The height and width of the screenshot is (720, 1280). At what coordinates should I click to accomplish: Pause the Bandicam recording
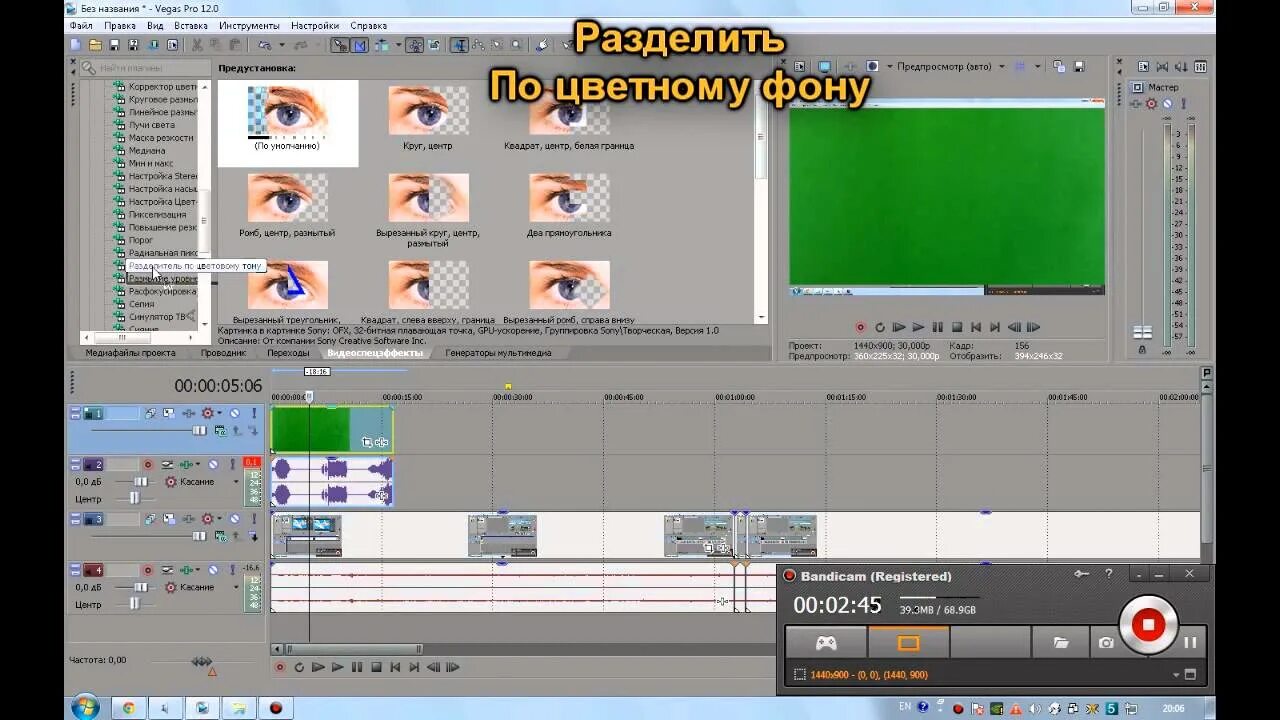click(x=1190, y=643)
